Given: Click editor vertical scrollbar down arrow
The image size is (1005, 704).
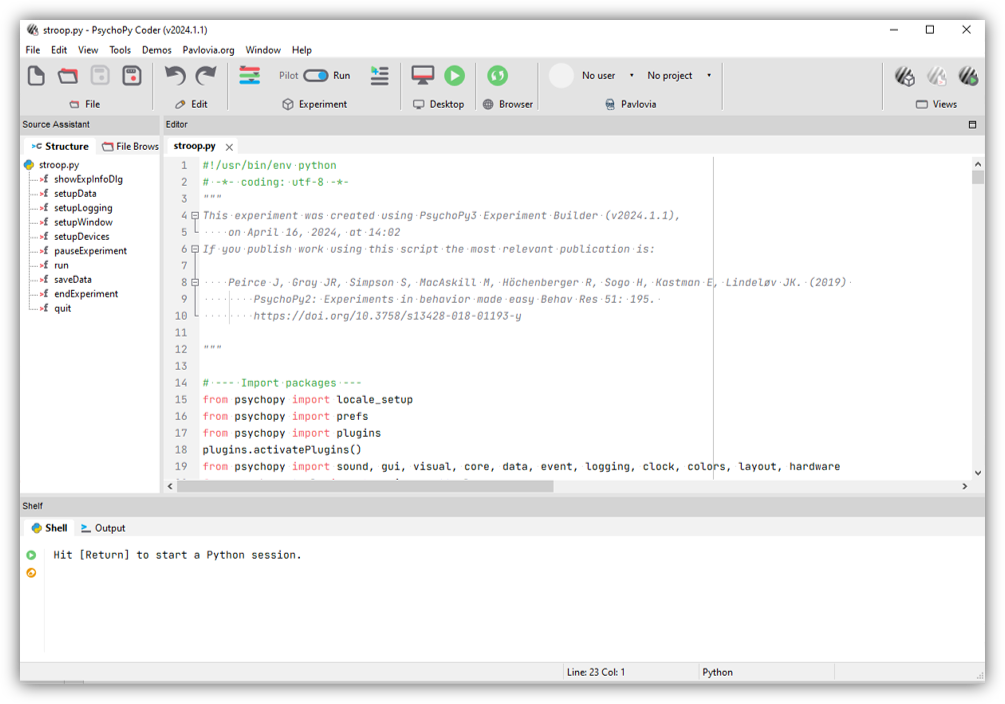Looking at the screenshot, I should (x=978, y=473).
